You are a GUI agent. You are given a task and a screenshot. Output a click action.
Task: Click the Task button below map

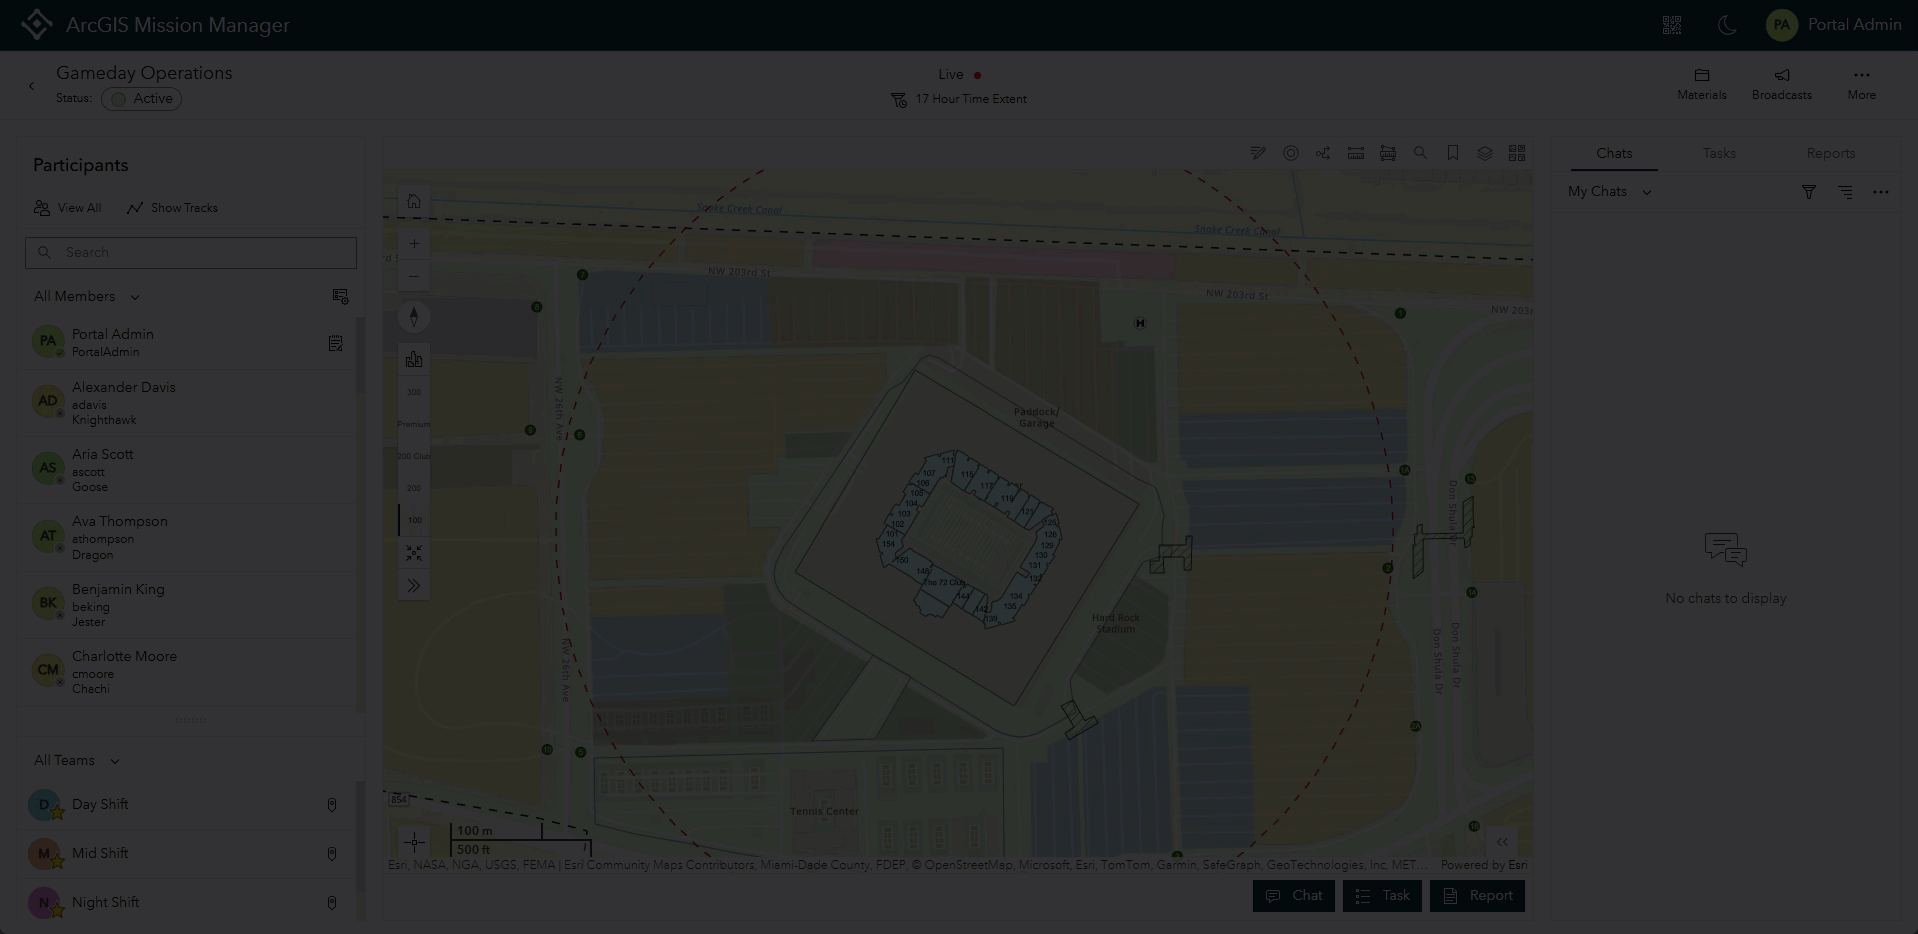point(1382,896)
